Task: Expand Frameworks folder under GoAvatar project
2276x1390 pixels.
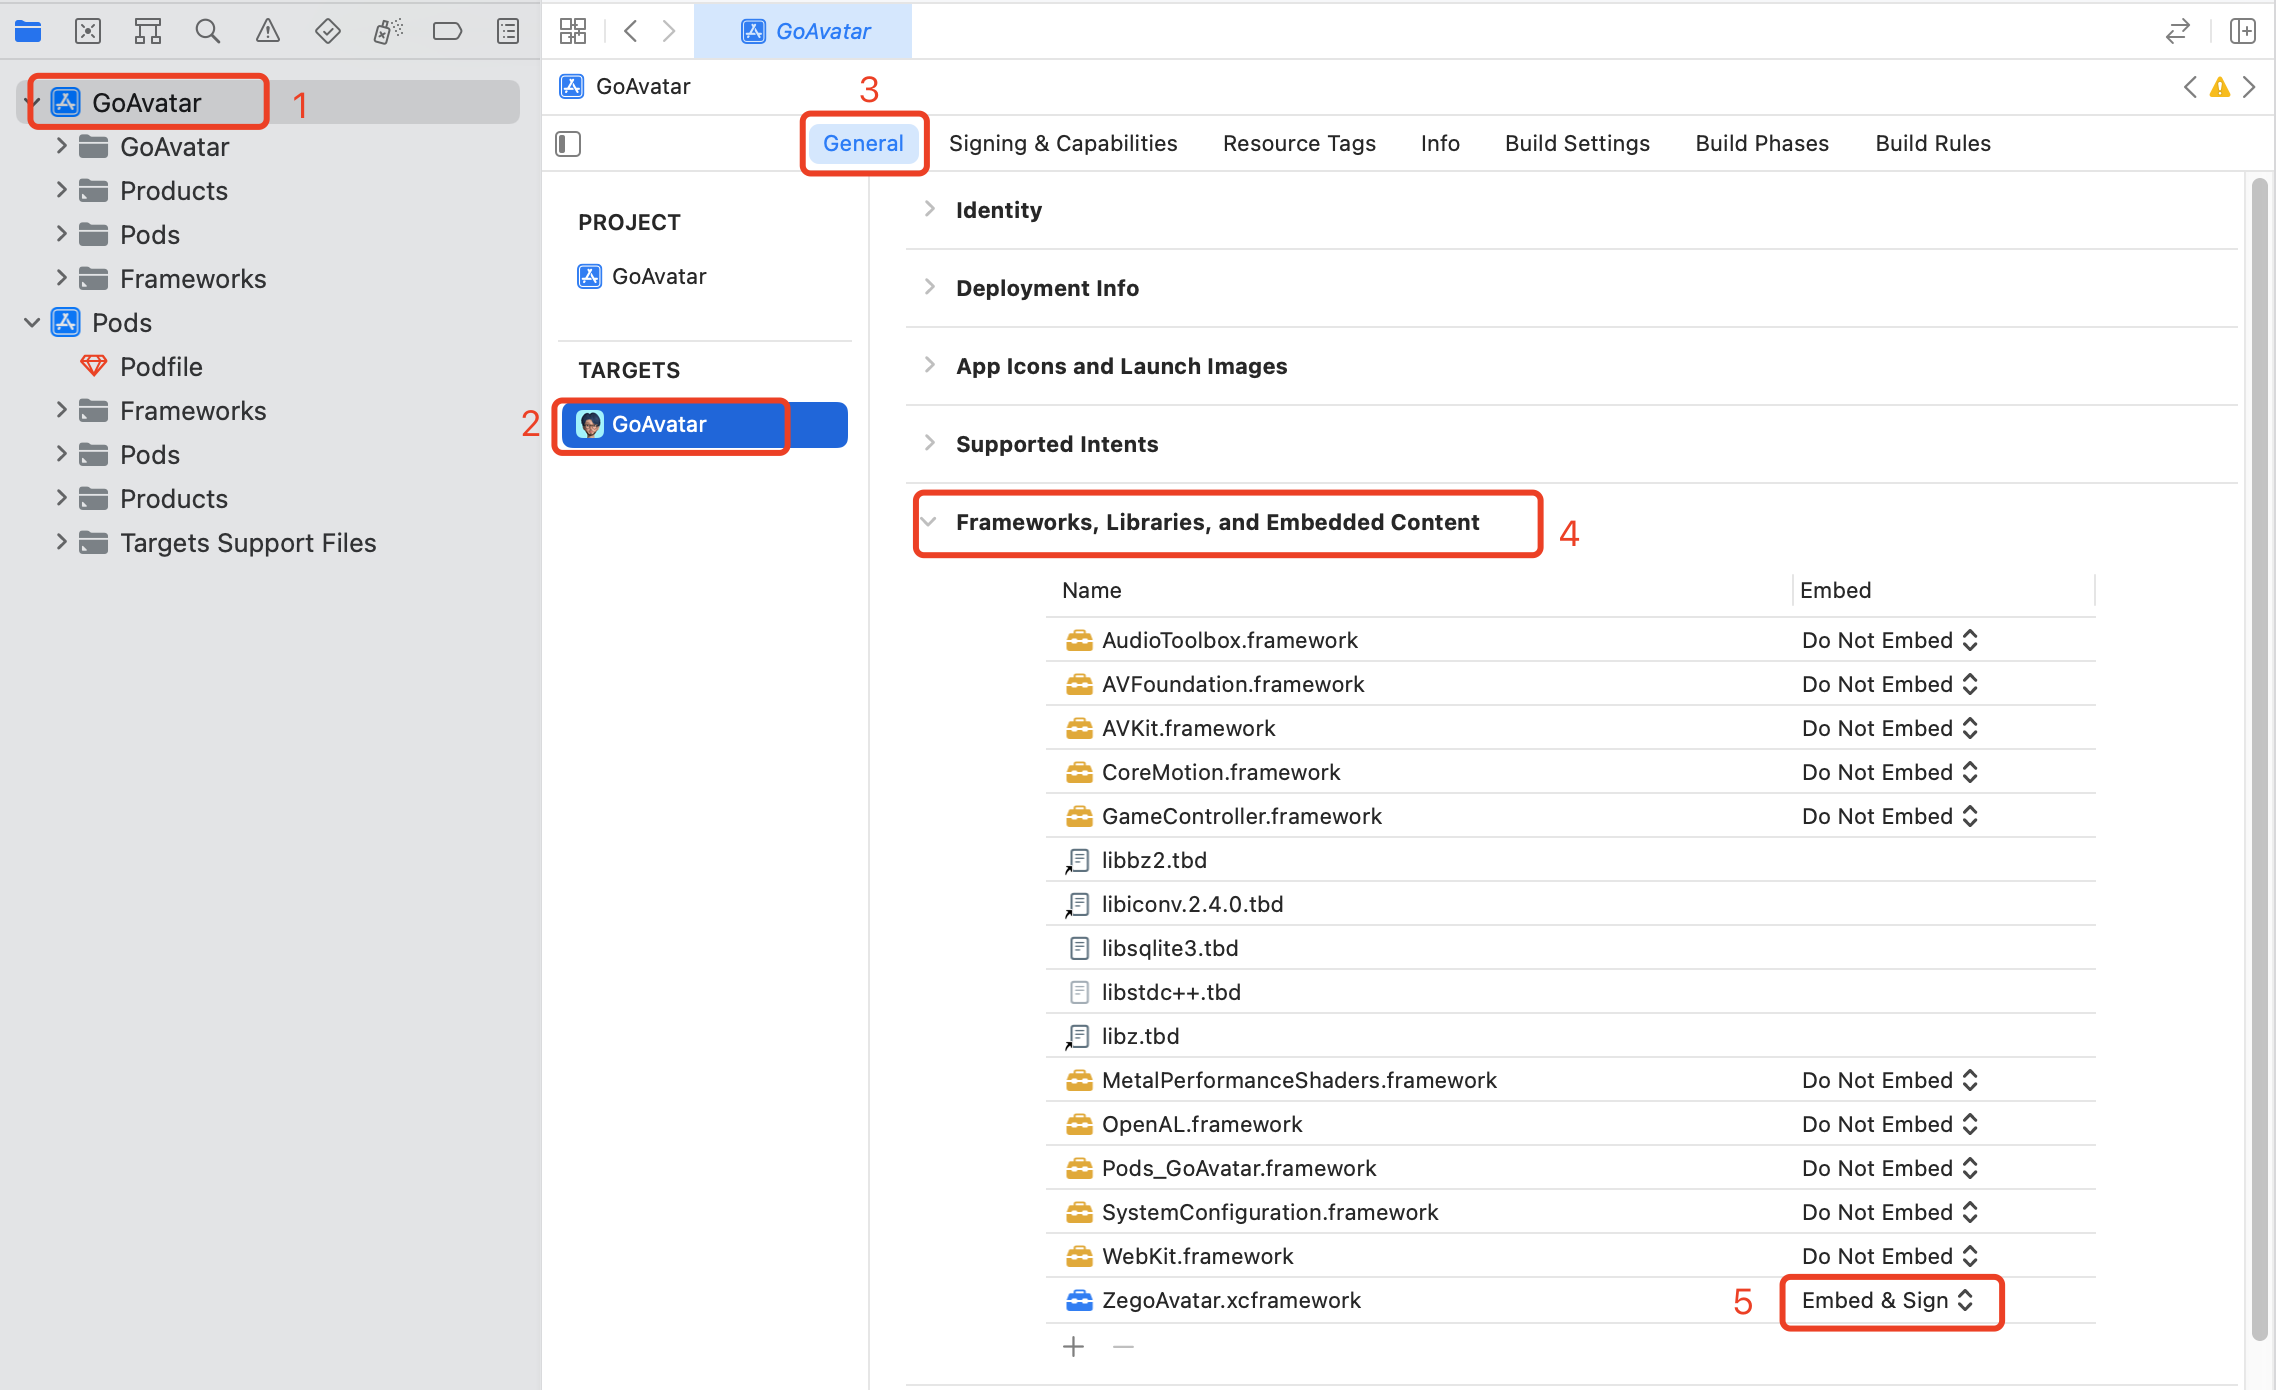Action: (61, 278)
